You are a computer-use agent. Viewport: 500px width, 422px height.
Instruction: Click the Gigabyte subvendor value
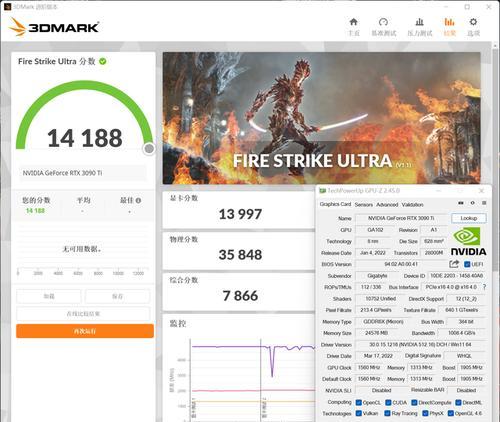pos(377,276)
